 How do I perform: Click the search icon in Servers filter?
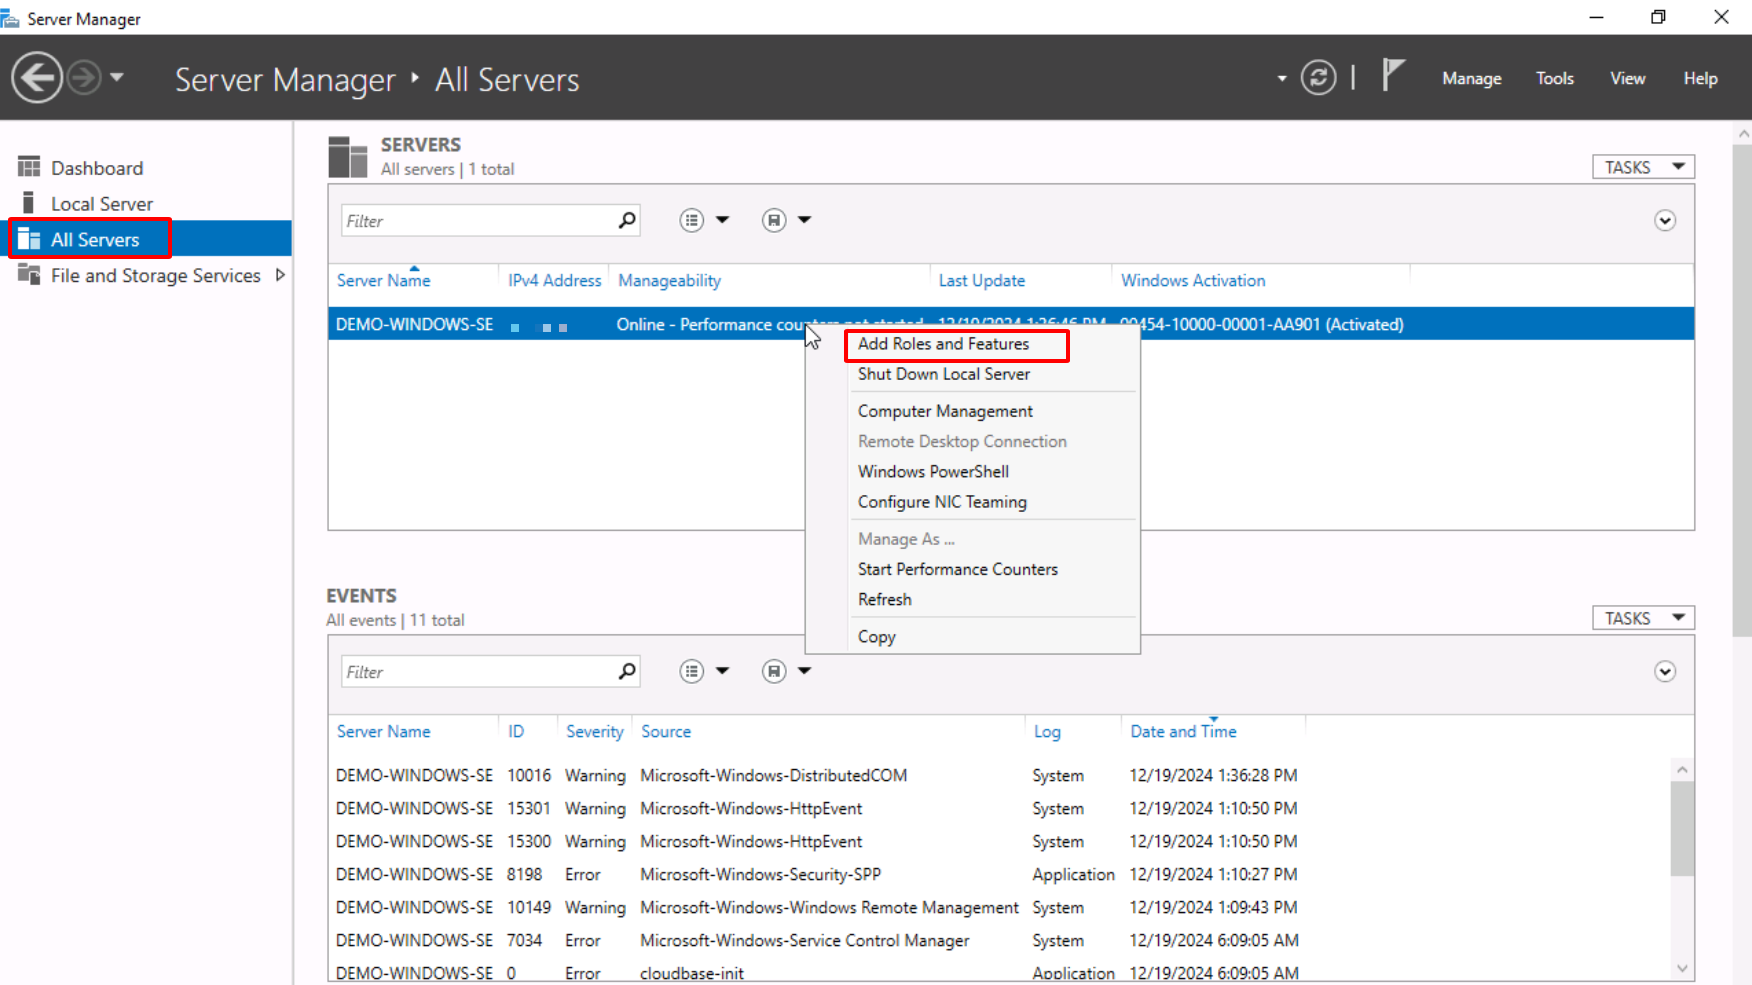point(627,221)
